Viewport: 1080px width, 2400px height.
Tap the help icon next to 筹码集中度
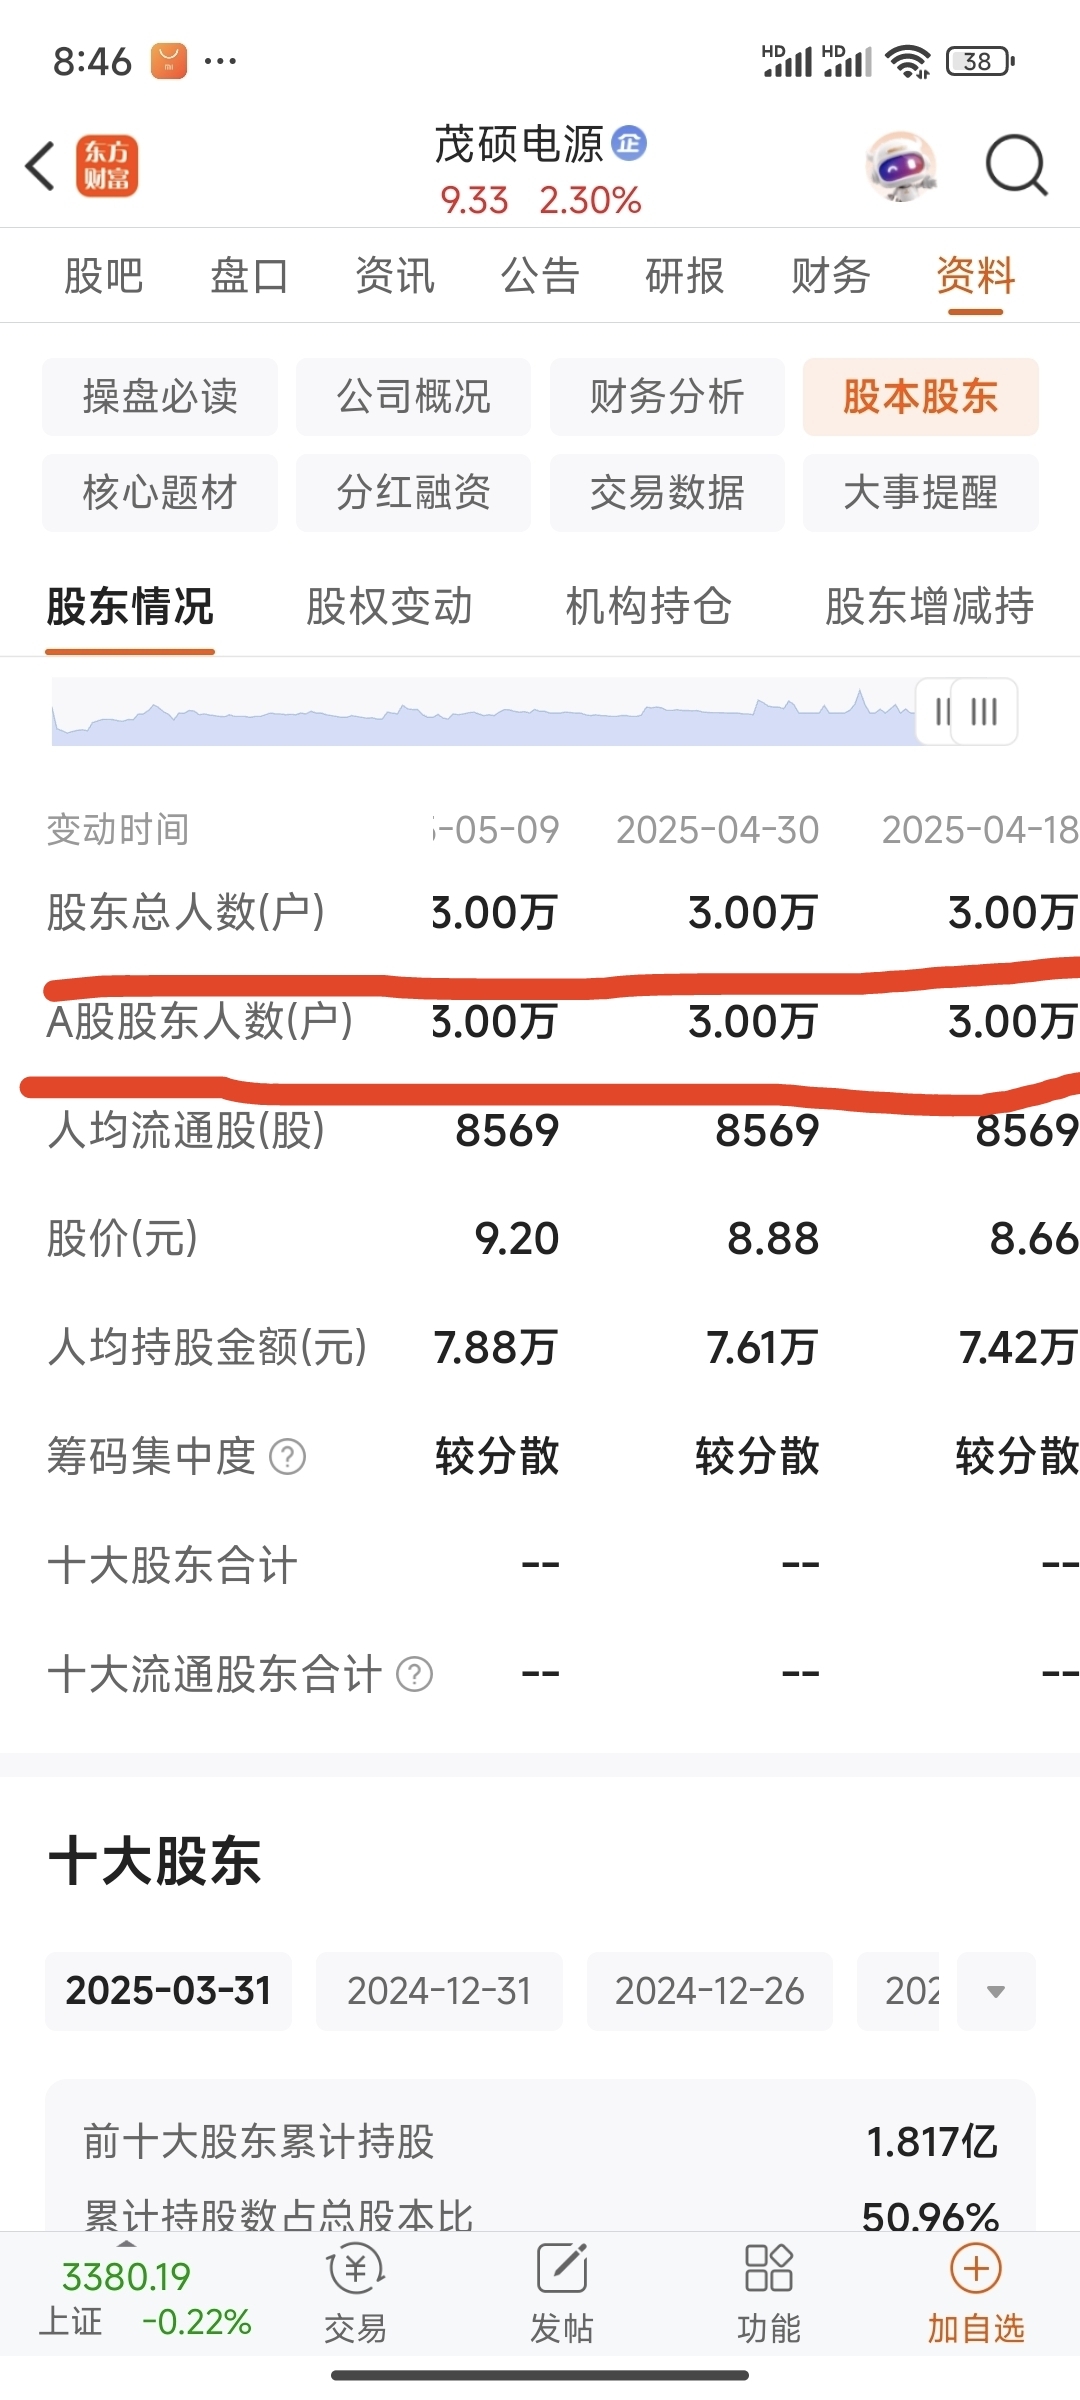pyautogui.click(x=288, y=1456)
